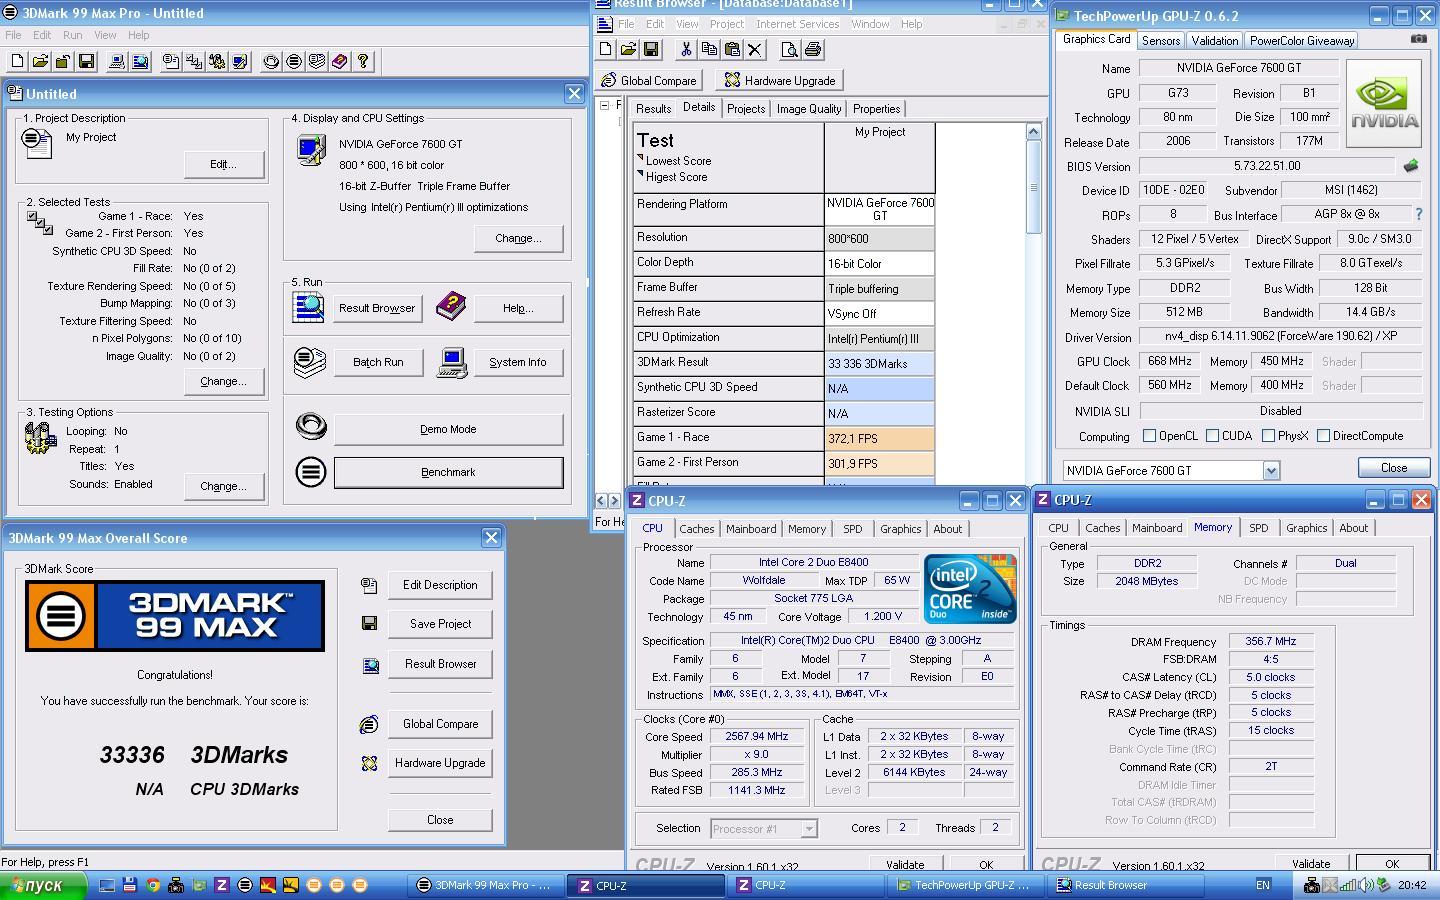Toggle PhysX checkbox in GPU-Z
The width and height of the screenshot is (1440, 900).
coord(1268,436)
